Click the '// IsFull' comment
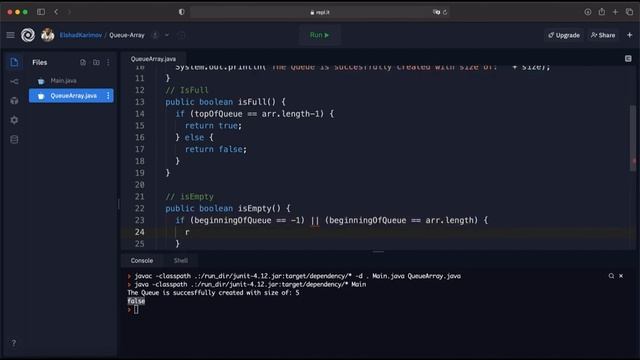Viewport: 640px width, 360px height. [x=187, y=90]
